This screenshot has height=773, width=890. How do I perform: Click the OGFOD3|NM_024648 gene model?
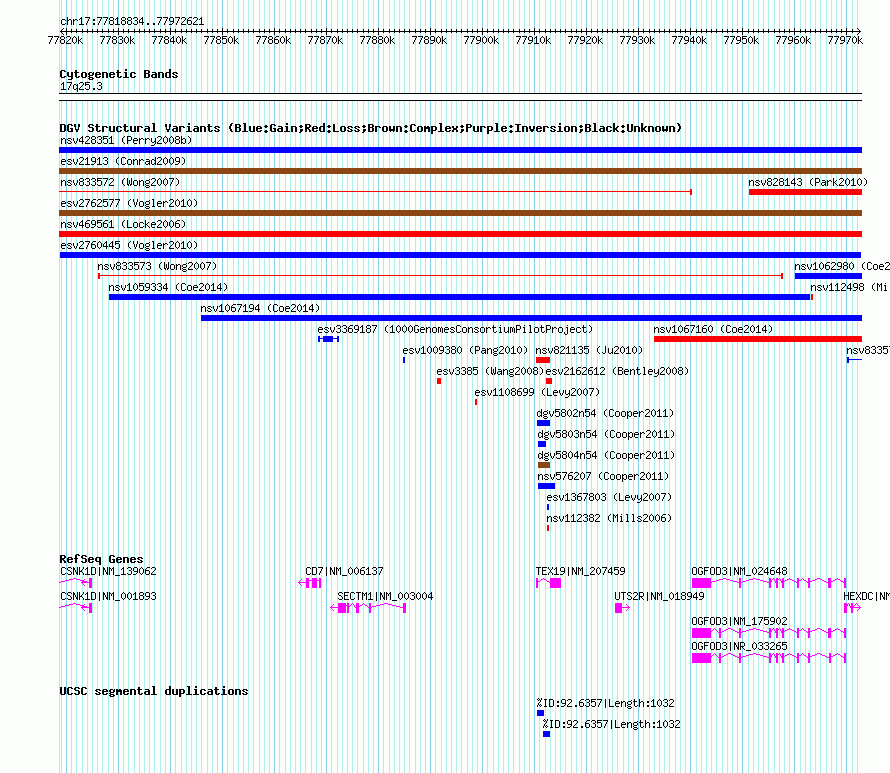point(769,583)
